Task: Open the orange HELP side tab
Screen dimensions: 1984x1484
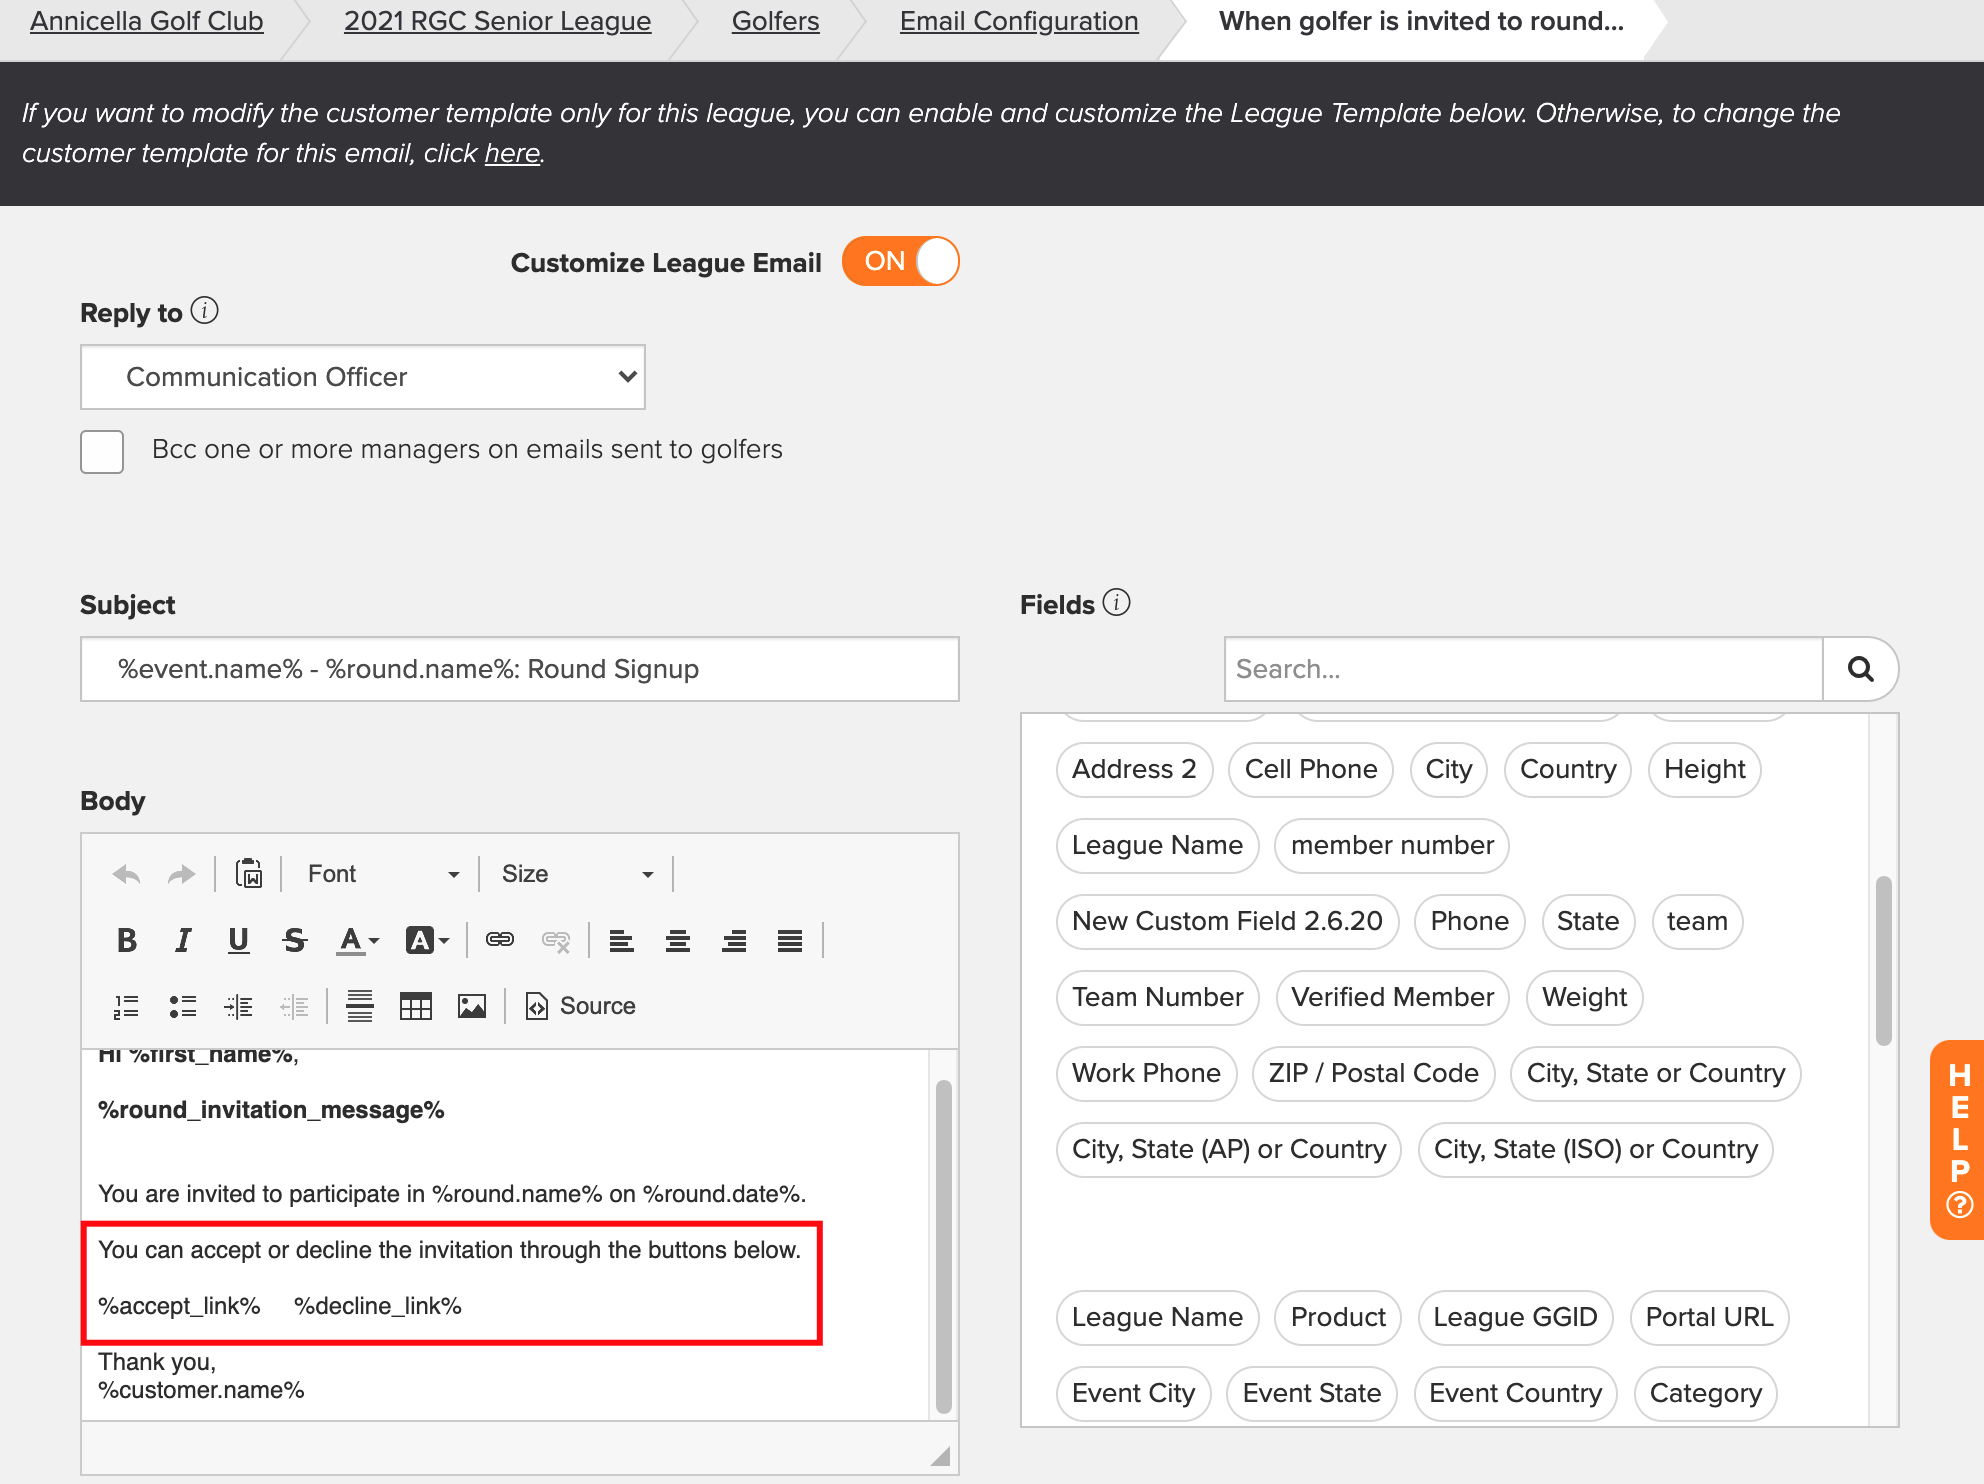Action: (1958, 1140)
